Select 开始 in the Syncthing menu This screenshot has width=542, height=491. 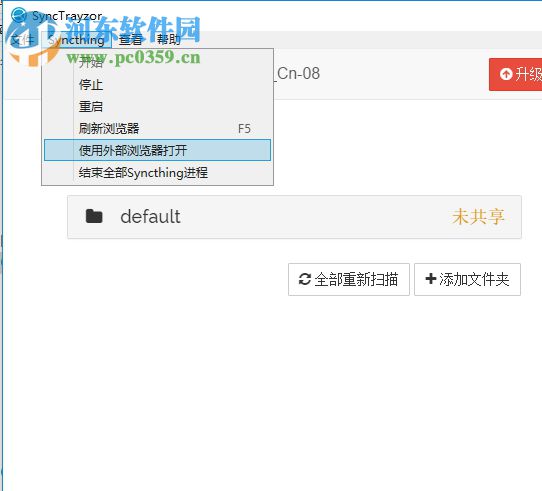pos(157,63)
